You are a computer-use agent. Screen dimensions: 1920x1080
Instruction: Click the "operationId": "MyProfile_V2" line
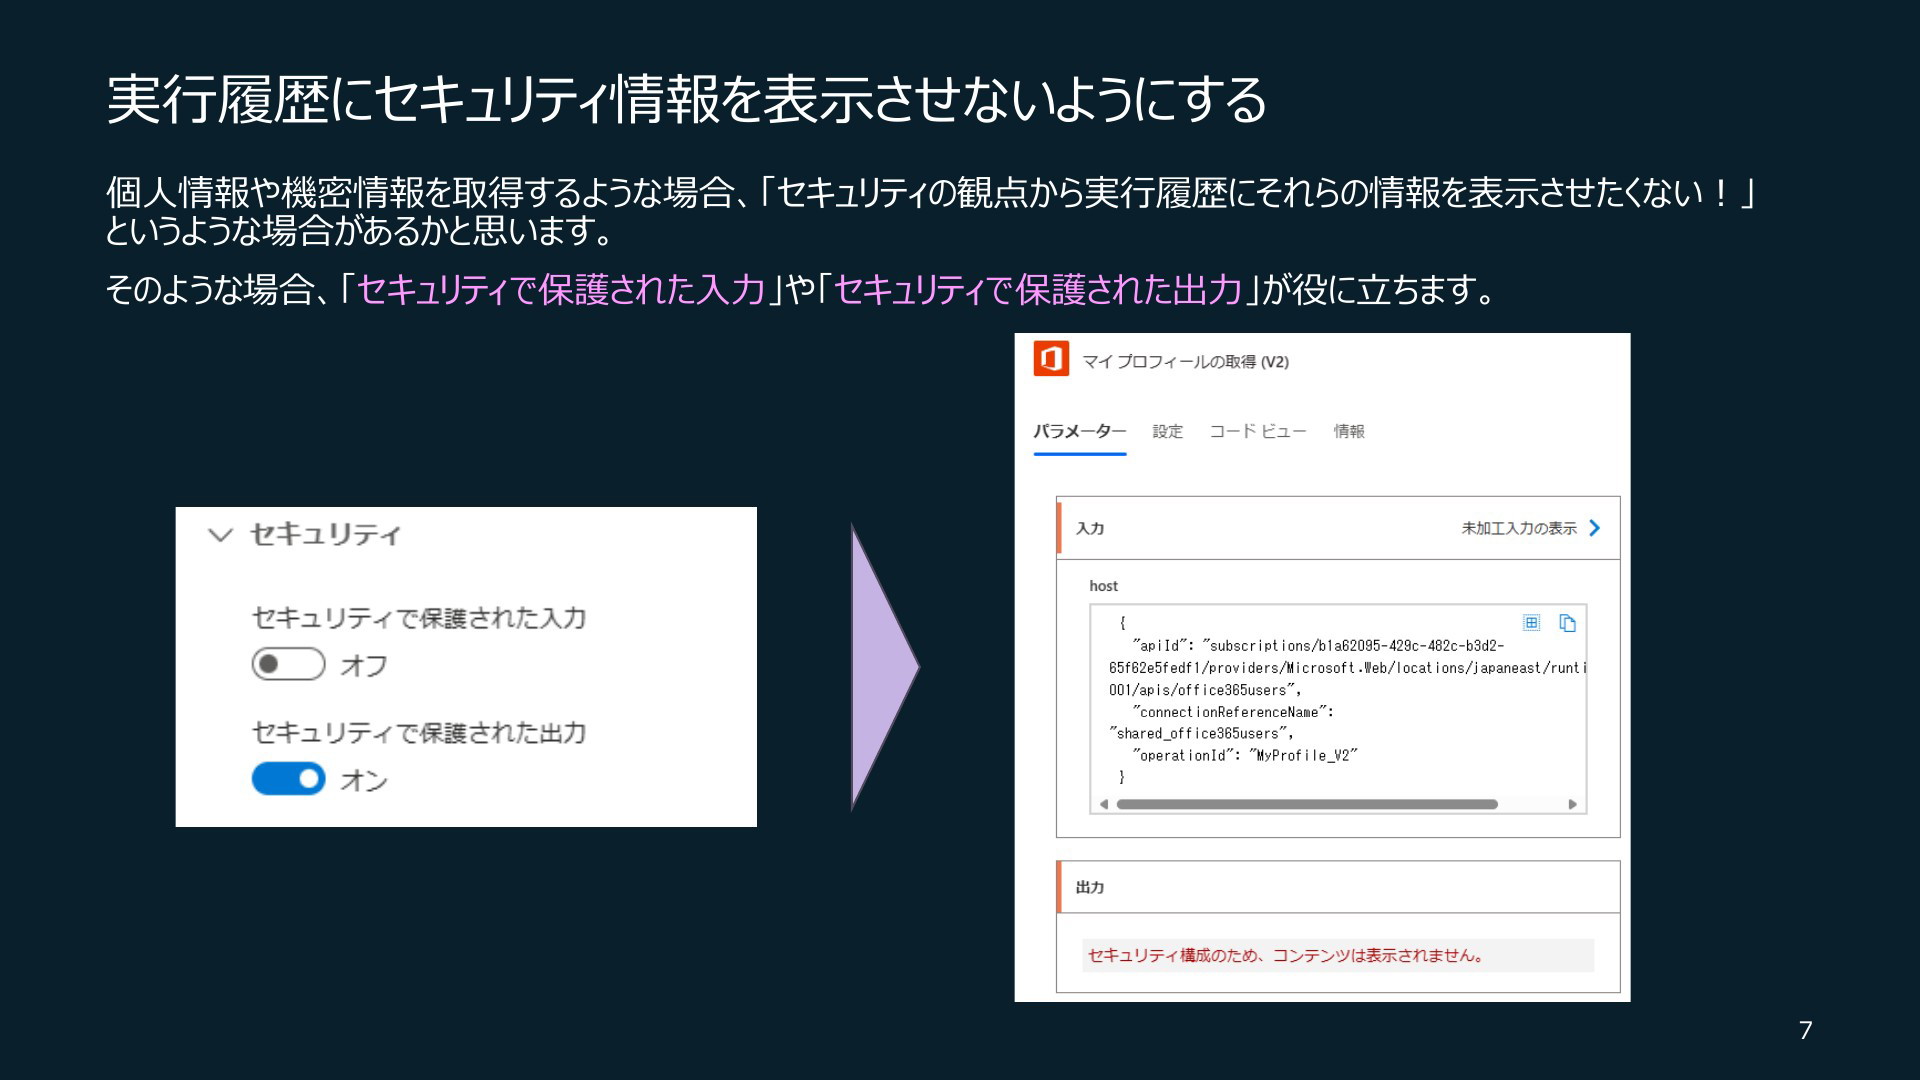(x=1245, y=756)
